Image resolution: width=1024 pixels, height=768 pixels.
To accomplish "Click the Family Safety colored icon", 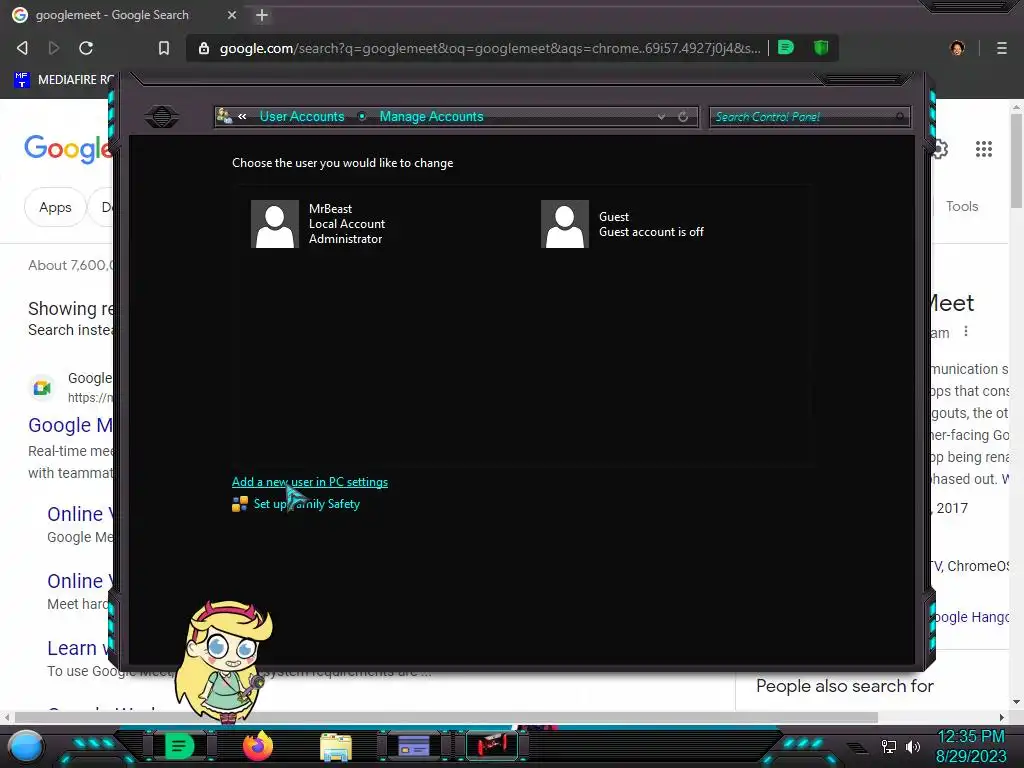I will (240, 504).
